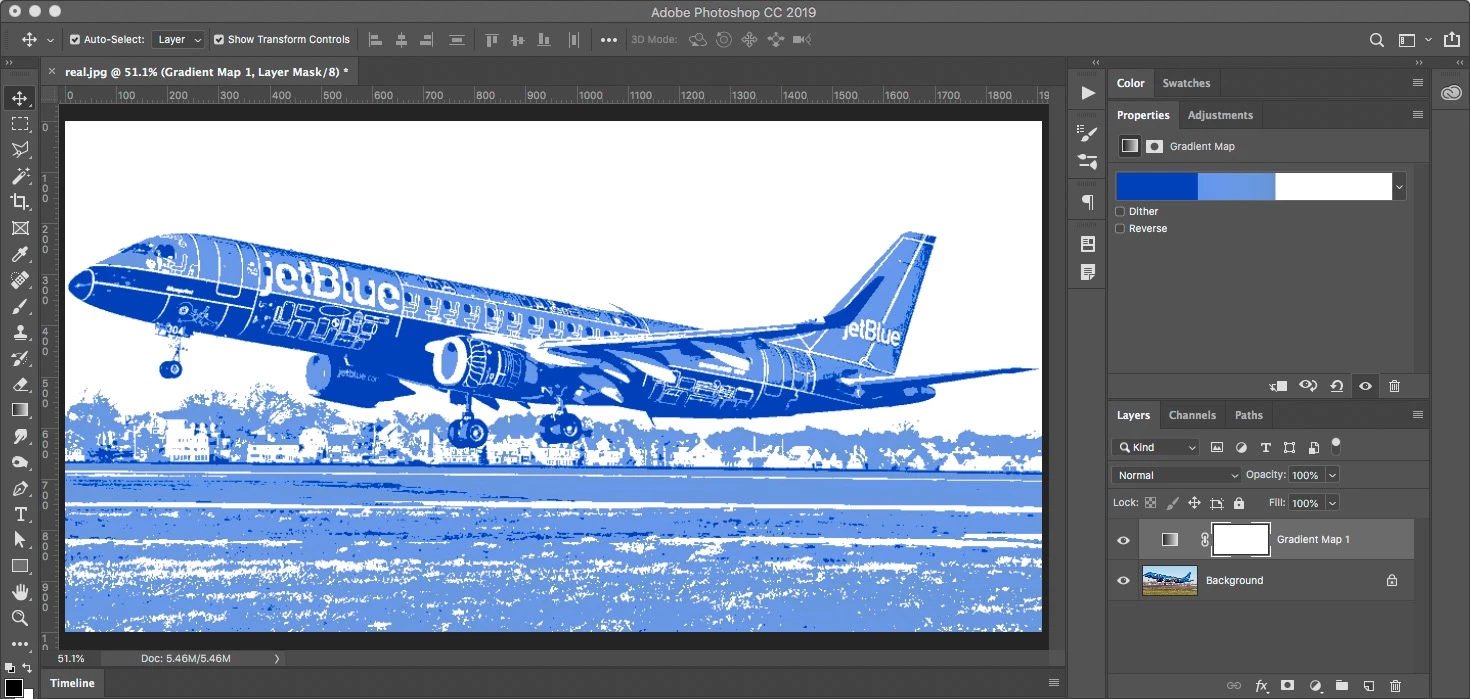The width and height of the screenshot is (1470, 699).
Task: Select the Eyedropper tool
Action: click(20, 254)
